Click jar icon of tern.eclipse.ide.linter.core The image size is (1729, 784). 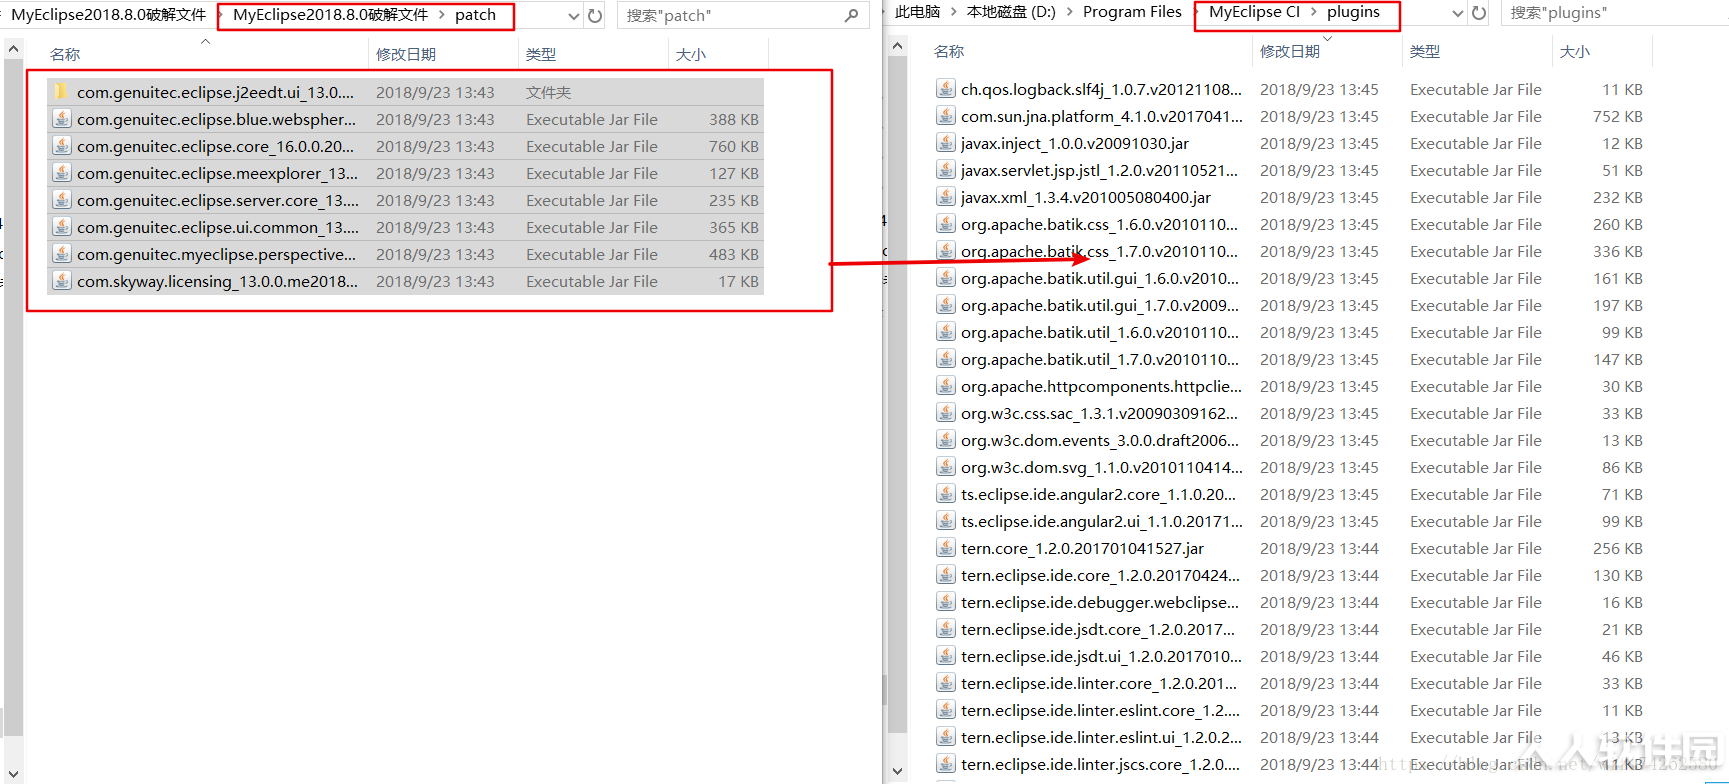[x=945, y=683]
